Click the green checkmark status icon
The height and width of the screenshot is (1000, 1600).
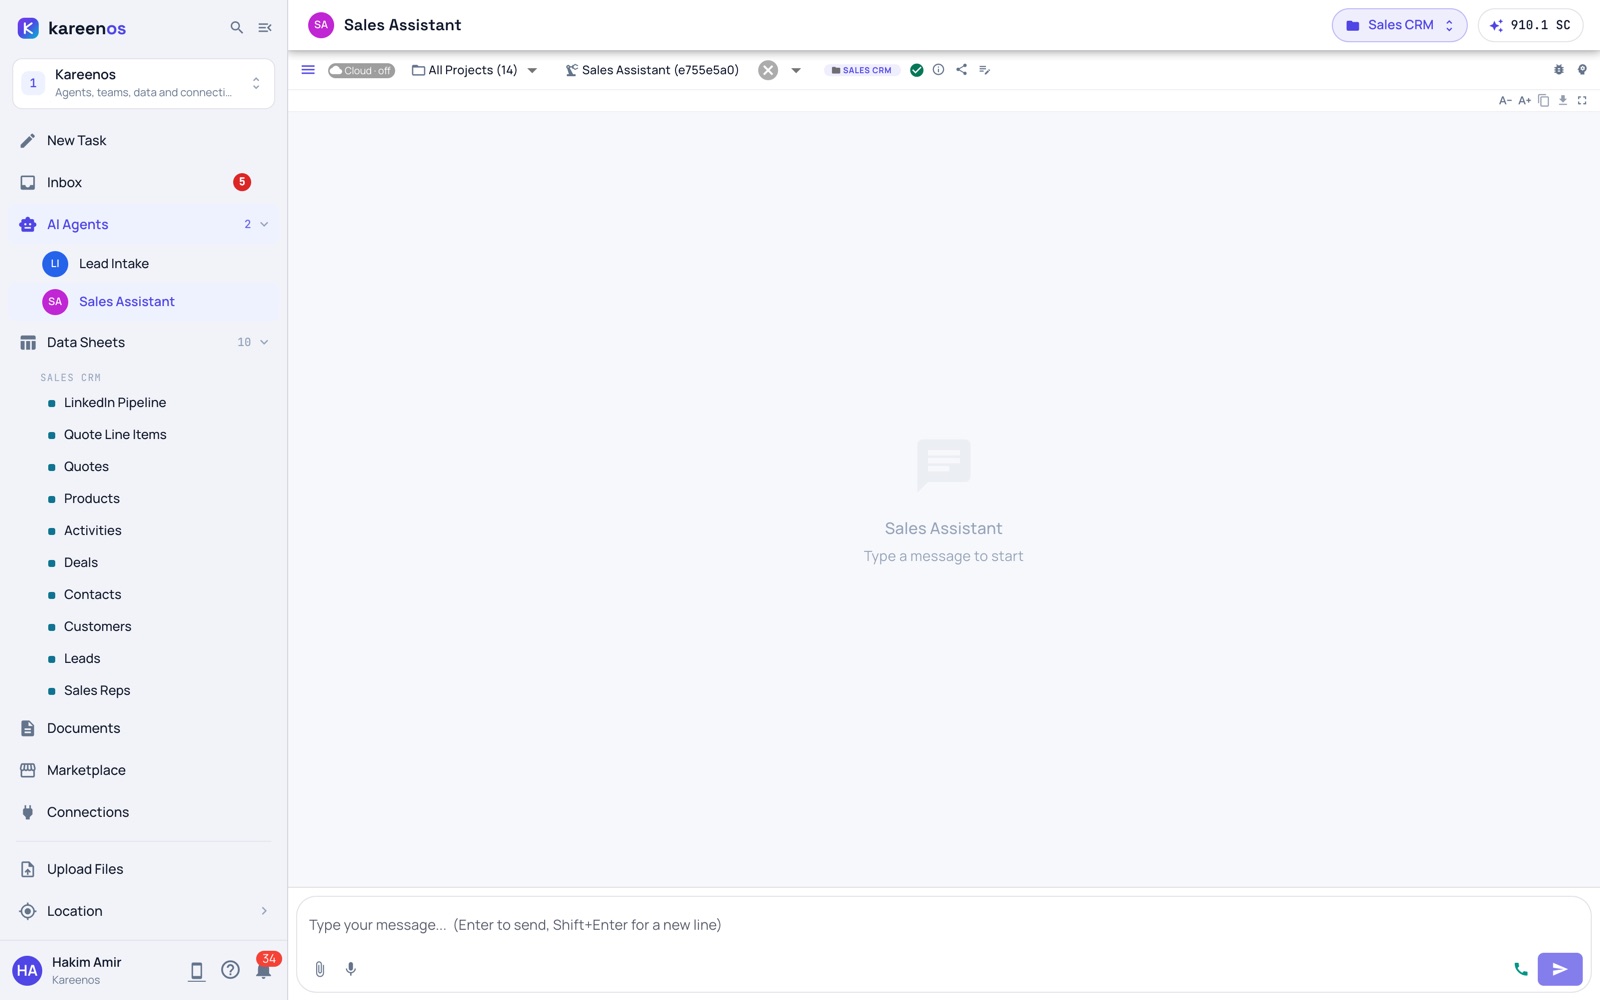pyautogui.click(x=916, y=70)
